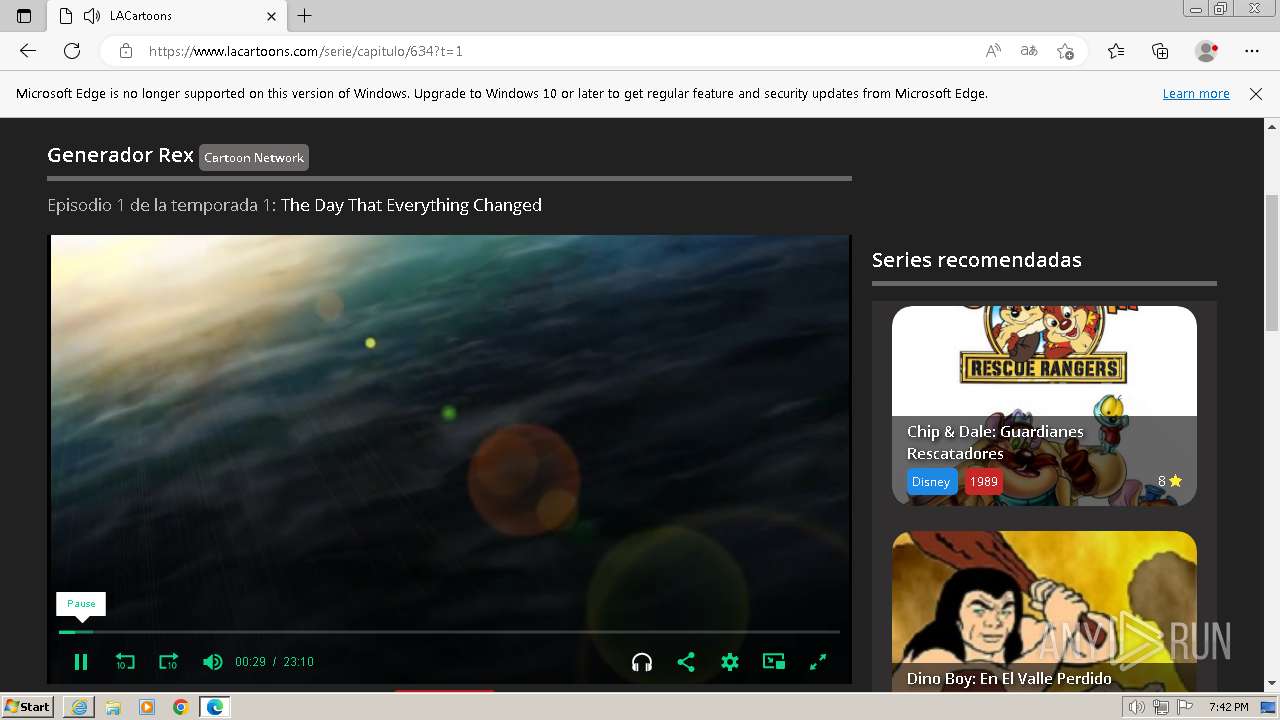
Task: Open Read aloud in address bar
Action: [x=993, y=51]
